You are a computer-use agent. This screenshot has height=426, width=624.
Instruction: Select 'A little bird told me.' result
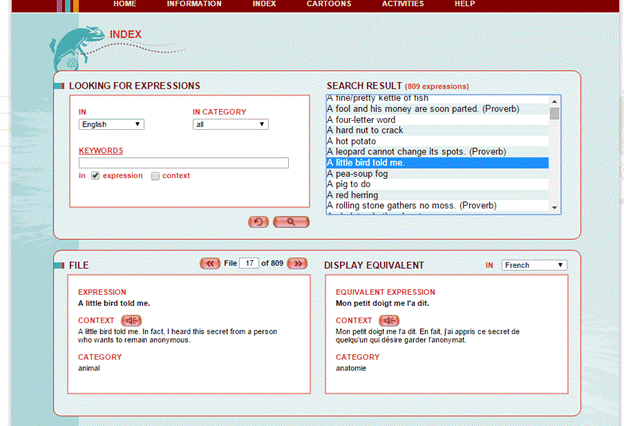coord(437,162)
